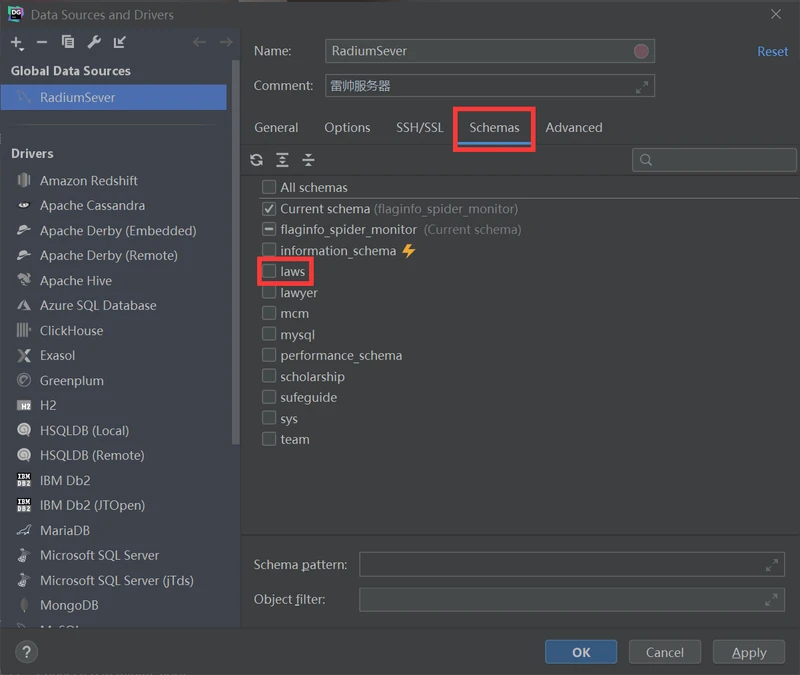The width and height of the screenshot is (800, 675).
Task: Check the mcm schema
Action: tap(269, 313)
